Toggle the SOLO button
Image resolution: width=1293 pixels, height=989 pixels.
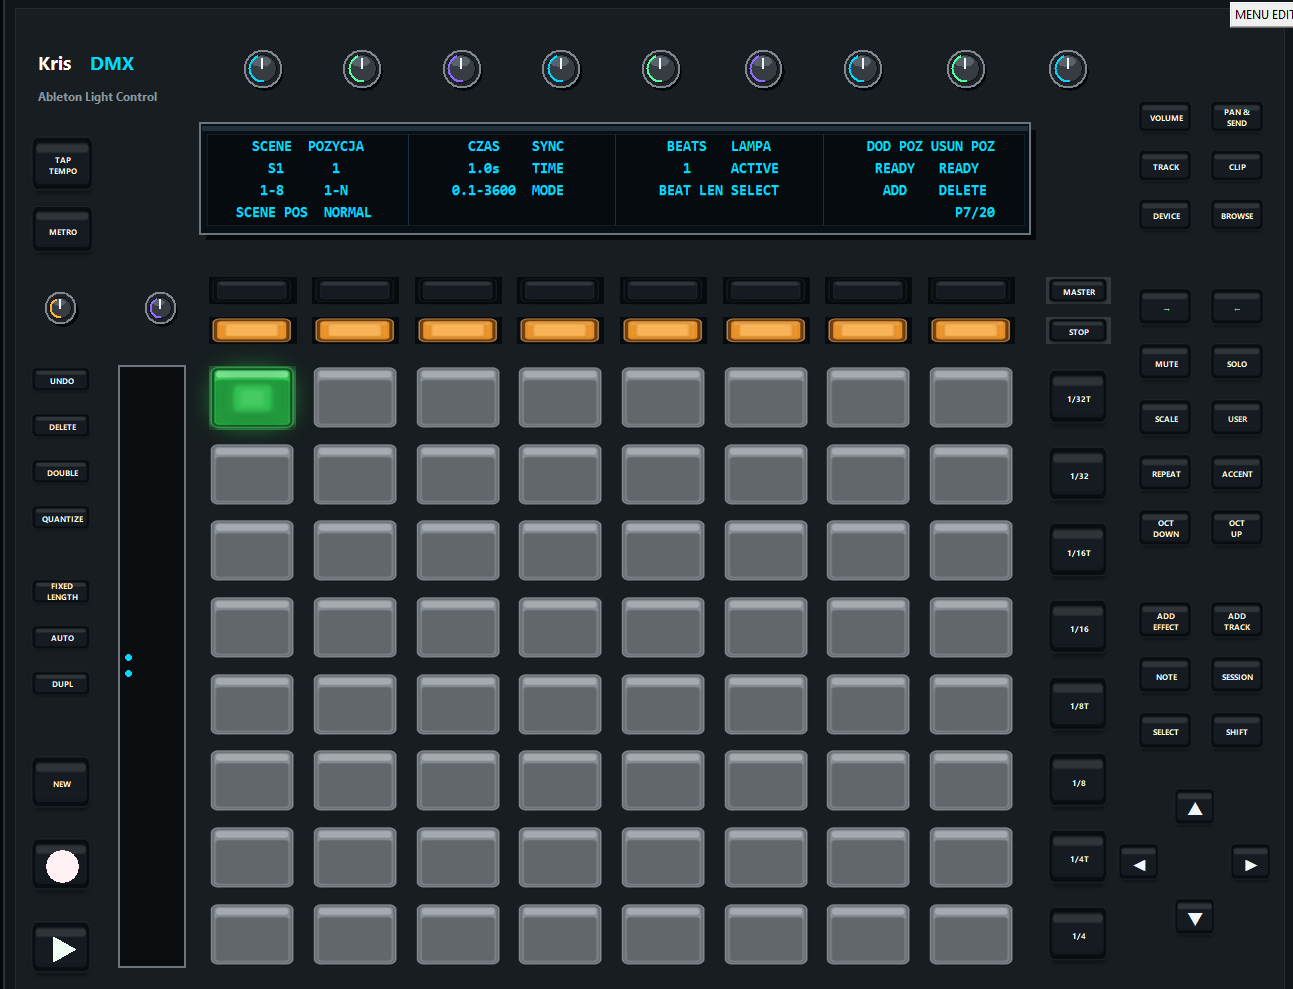1237,363
